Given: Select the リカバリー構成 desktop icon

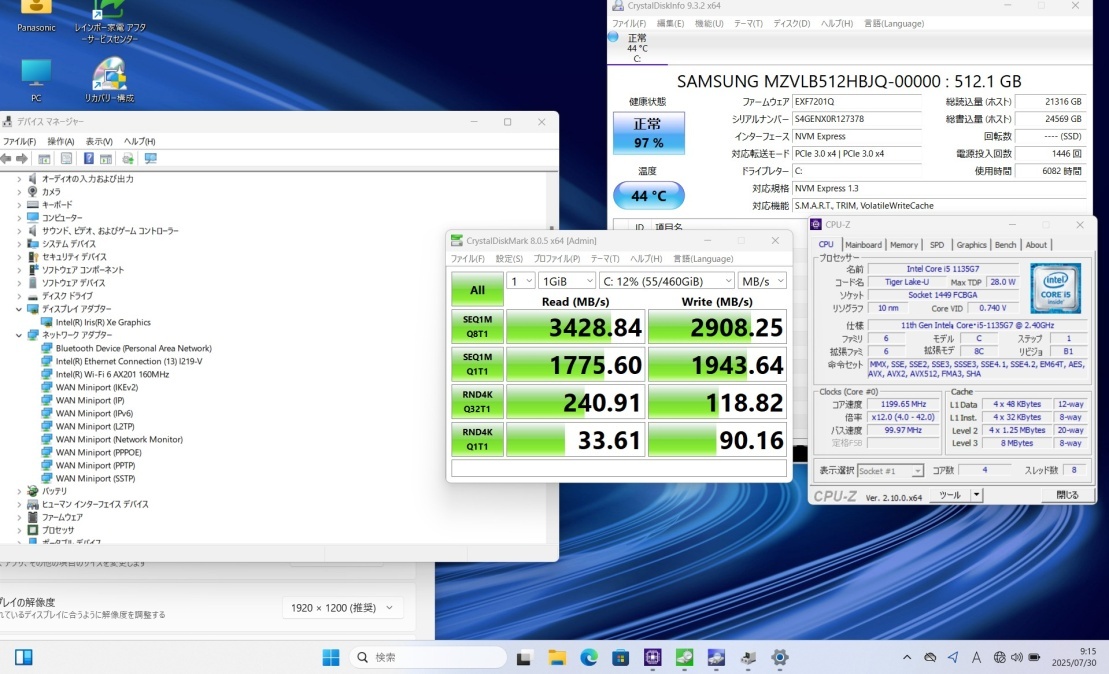Looking at the screenshot, I should click(110, 81).
